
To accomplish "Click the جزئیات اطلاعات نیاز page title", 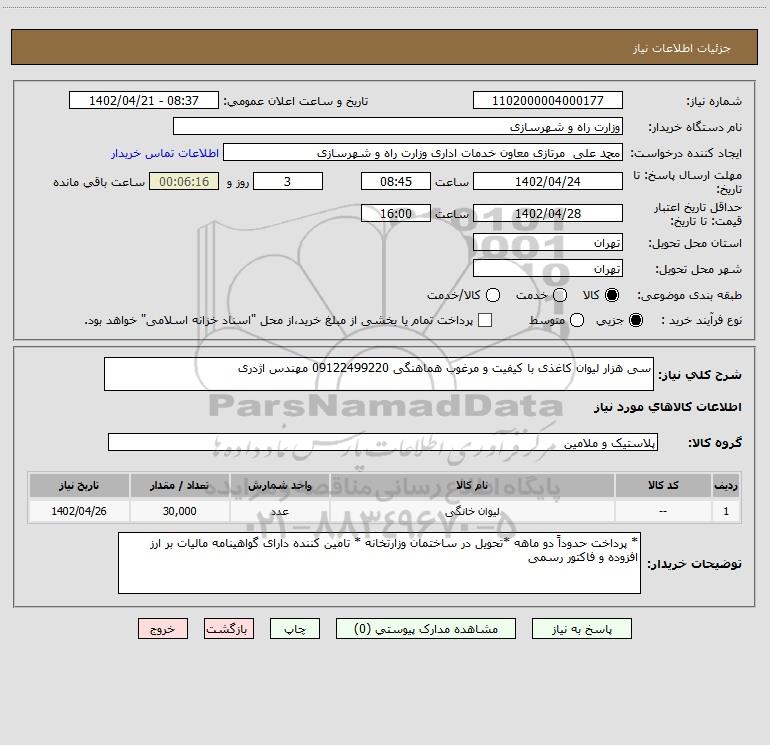I will point(682,48).
